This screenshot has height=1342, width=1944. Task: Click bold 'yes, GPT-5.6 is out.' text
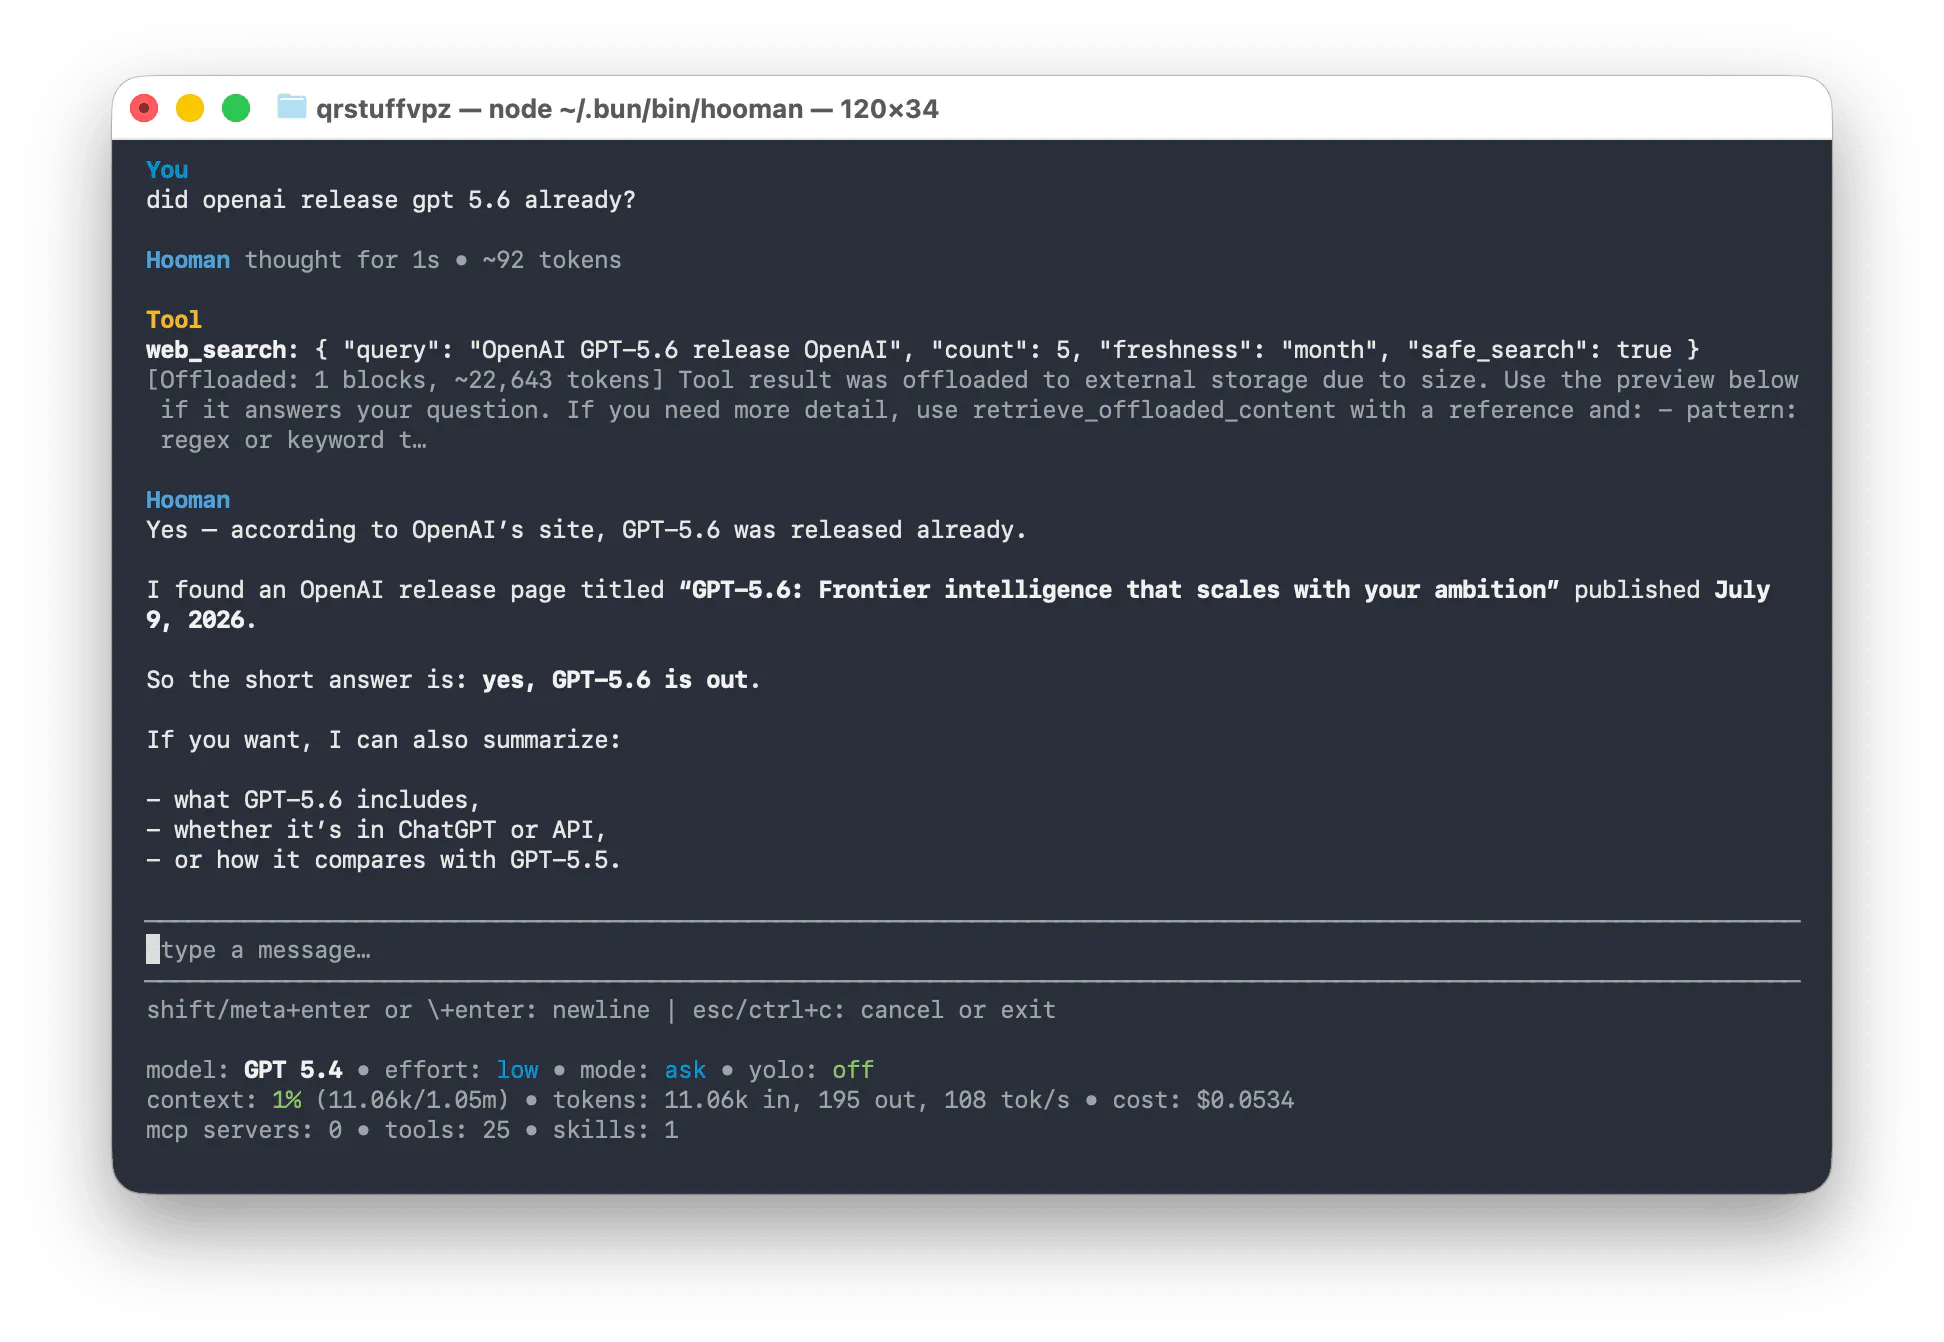pos(621,680)
